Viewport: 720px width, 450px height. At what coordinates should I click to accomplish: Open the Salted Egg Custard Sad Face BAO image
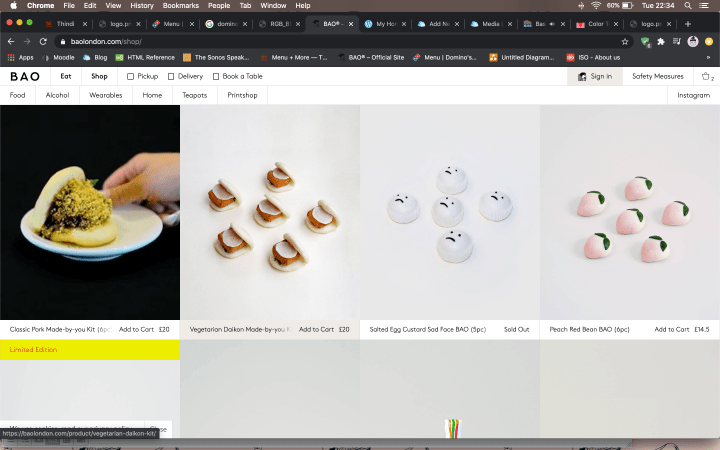[450, 212]
